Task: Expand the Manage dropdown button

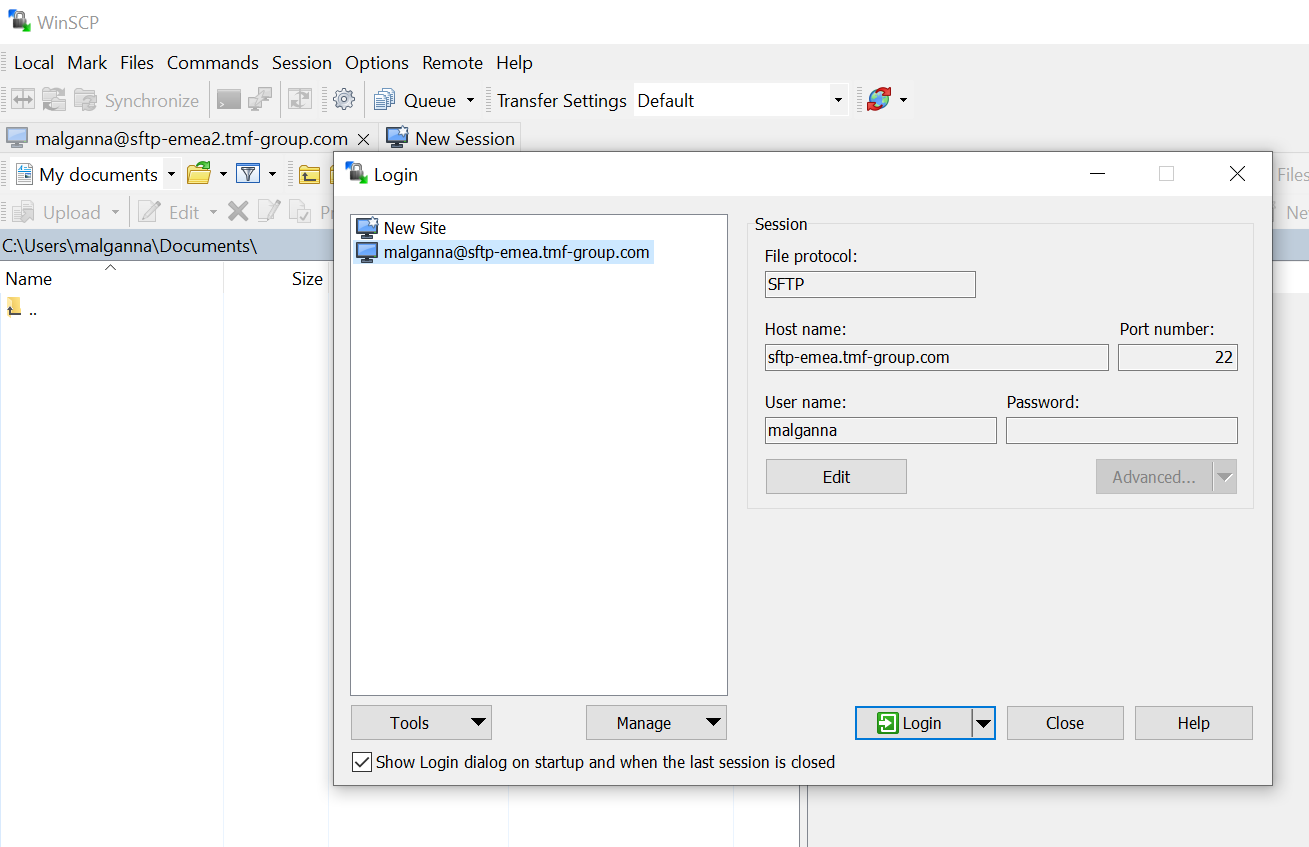Action: 656,723
